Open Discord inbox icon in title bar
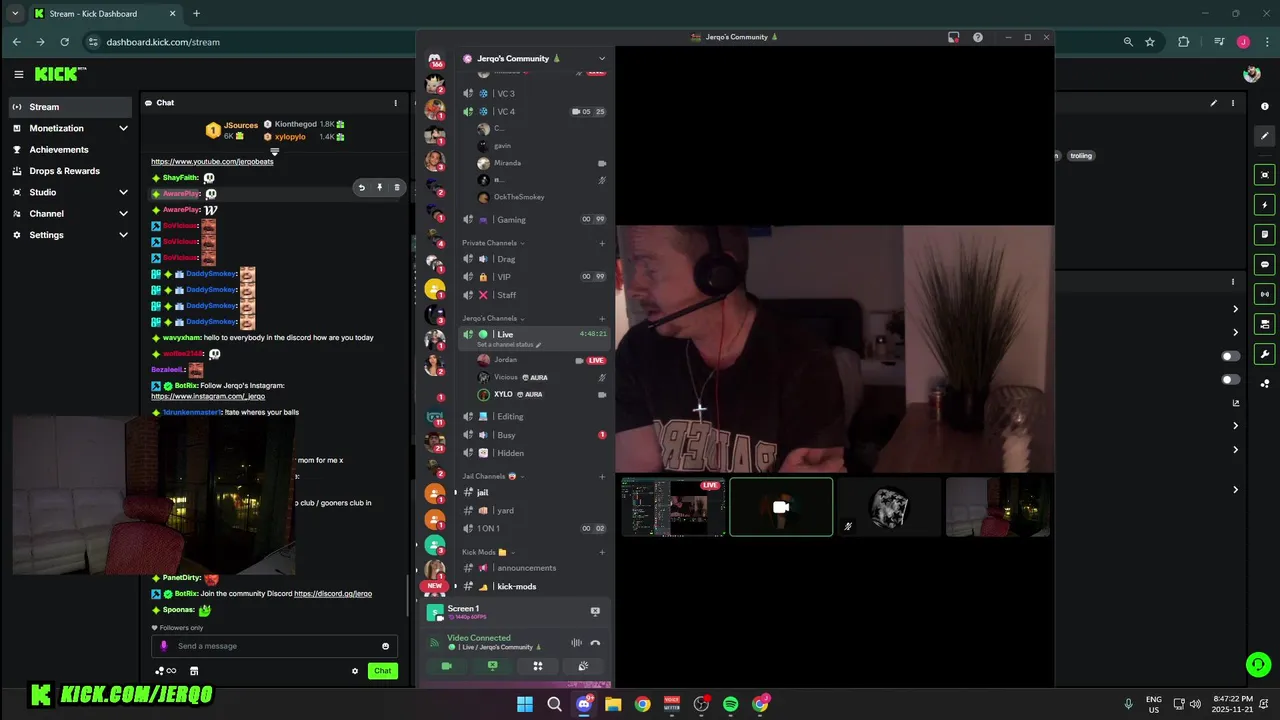1280x720 pixels. coord(953,37)
